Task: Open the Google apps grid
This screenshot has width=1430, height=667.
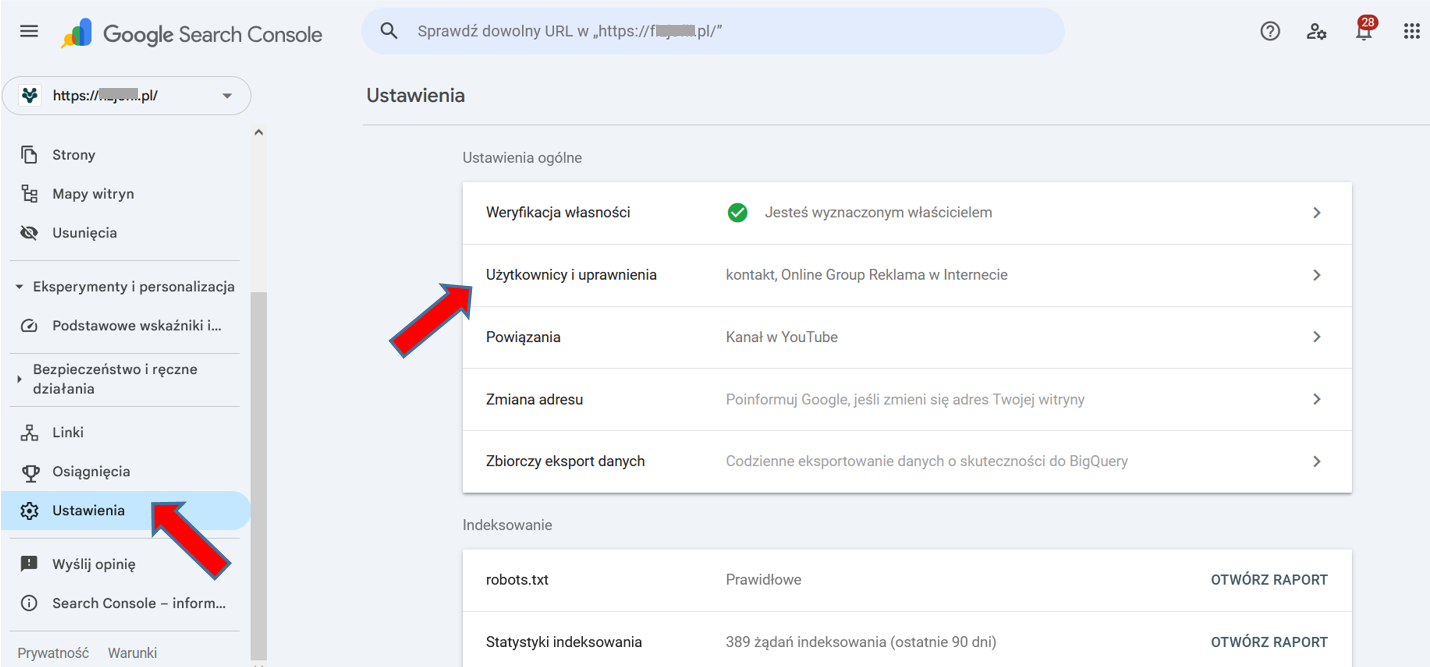Action: [1411, 31]
